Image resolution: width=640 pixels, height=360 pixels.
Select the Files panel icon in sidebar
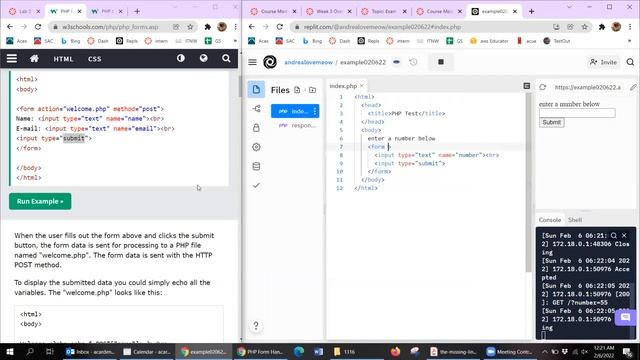tap(256, 89)
